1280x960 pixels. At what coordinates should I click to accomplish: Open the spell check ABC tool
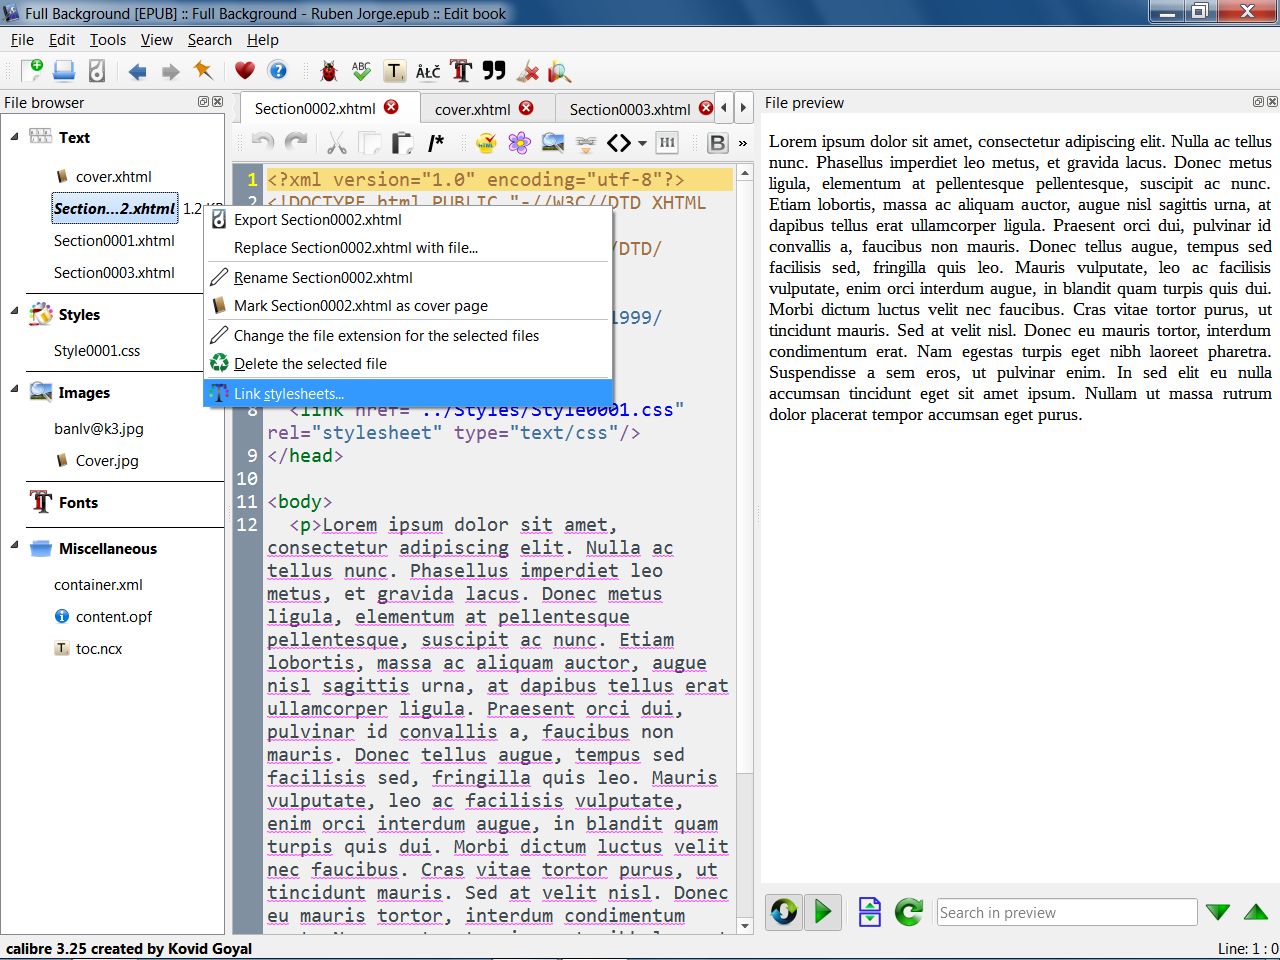[361, 71]
